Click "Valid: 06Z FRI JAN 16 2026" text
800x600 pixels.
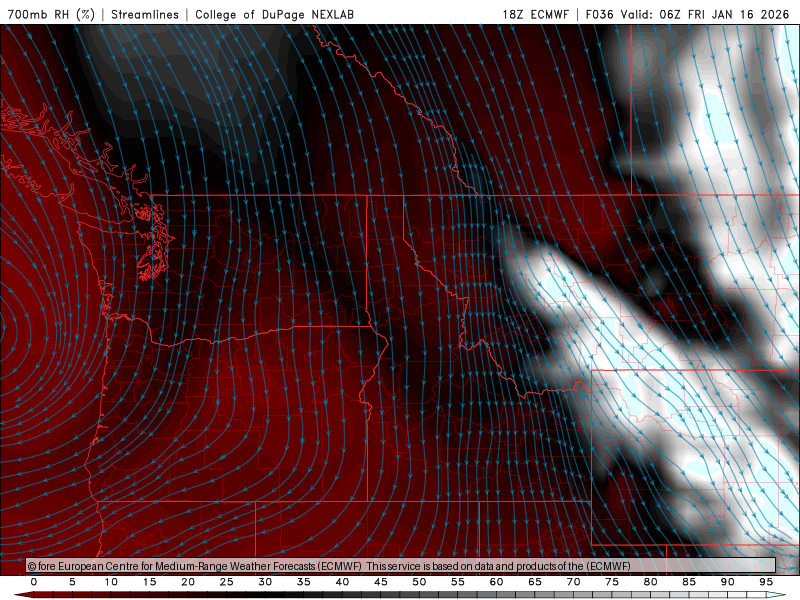pos(705,15)
